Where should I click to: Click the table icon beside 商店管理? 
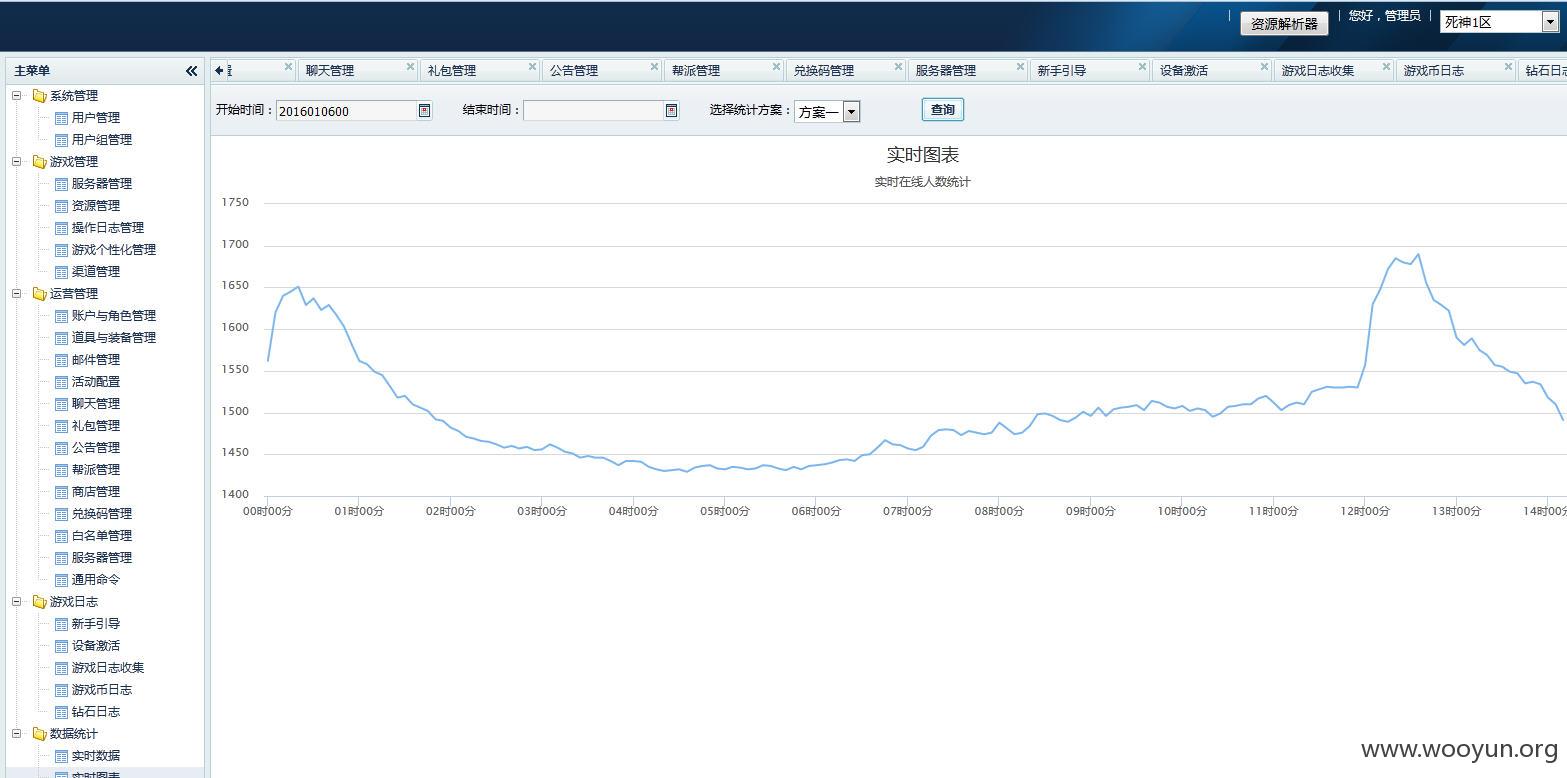61,492
